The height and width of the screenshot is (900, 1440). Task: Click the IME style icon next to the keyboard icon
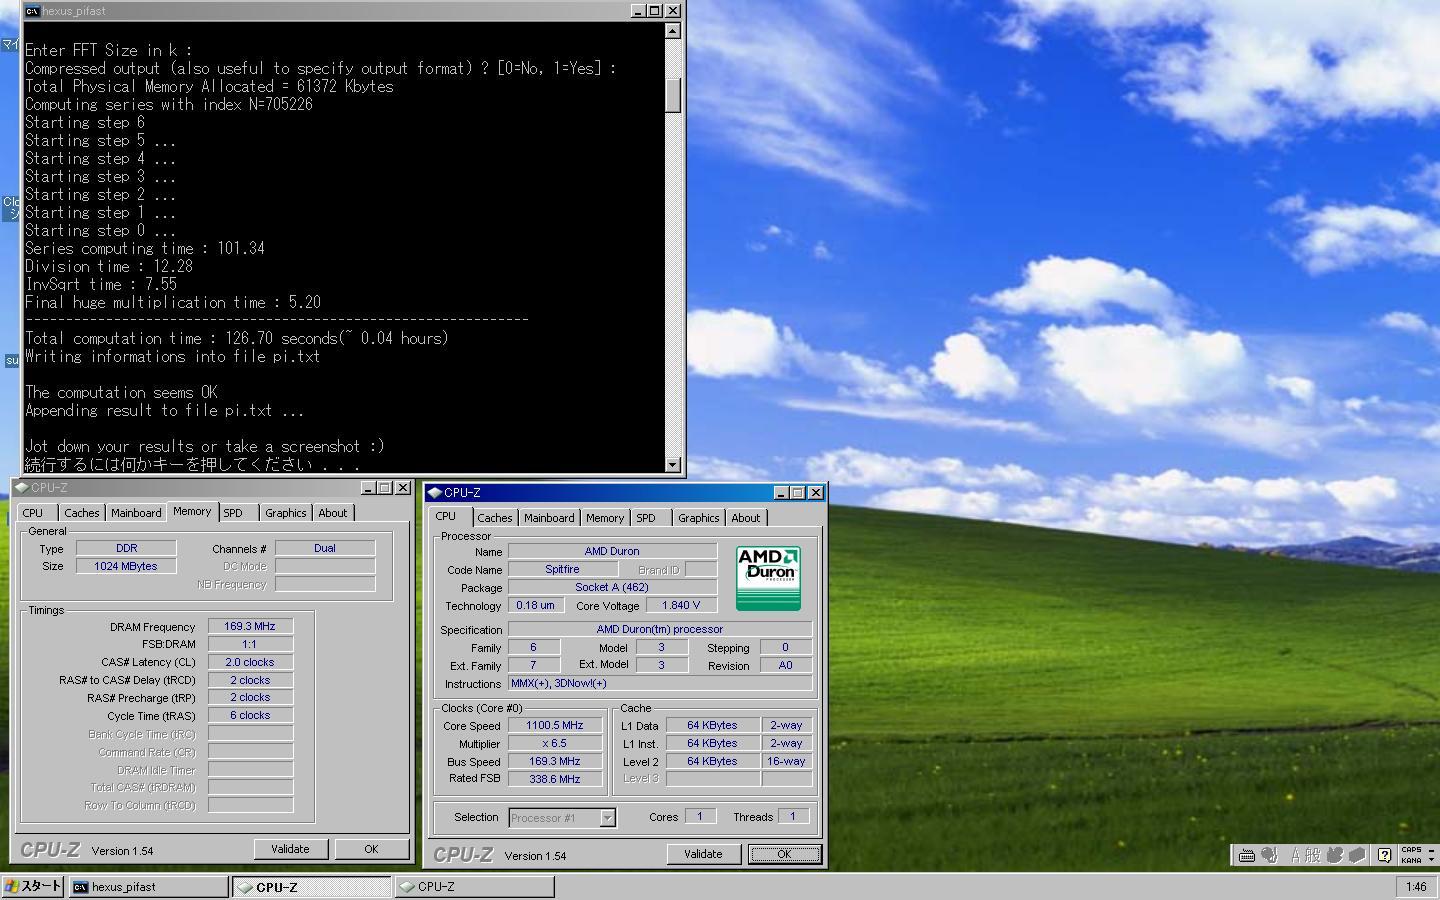(1269, 855)
